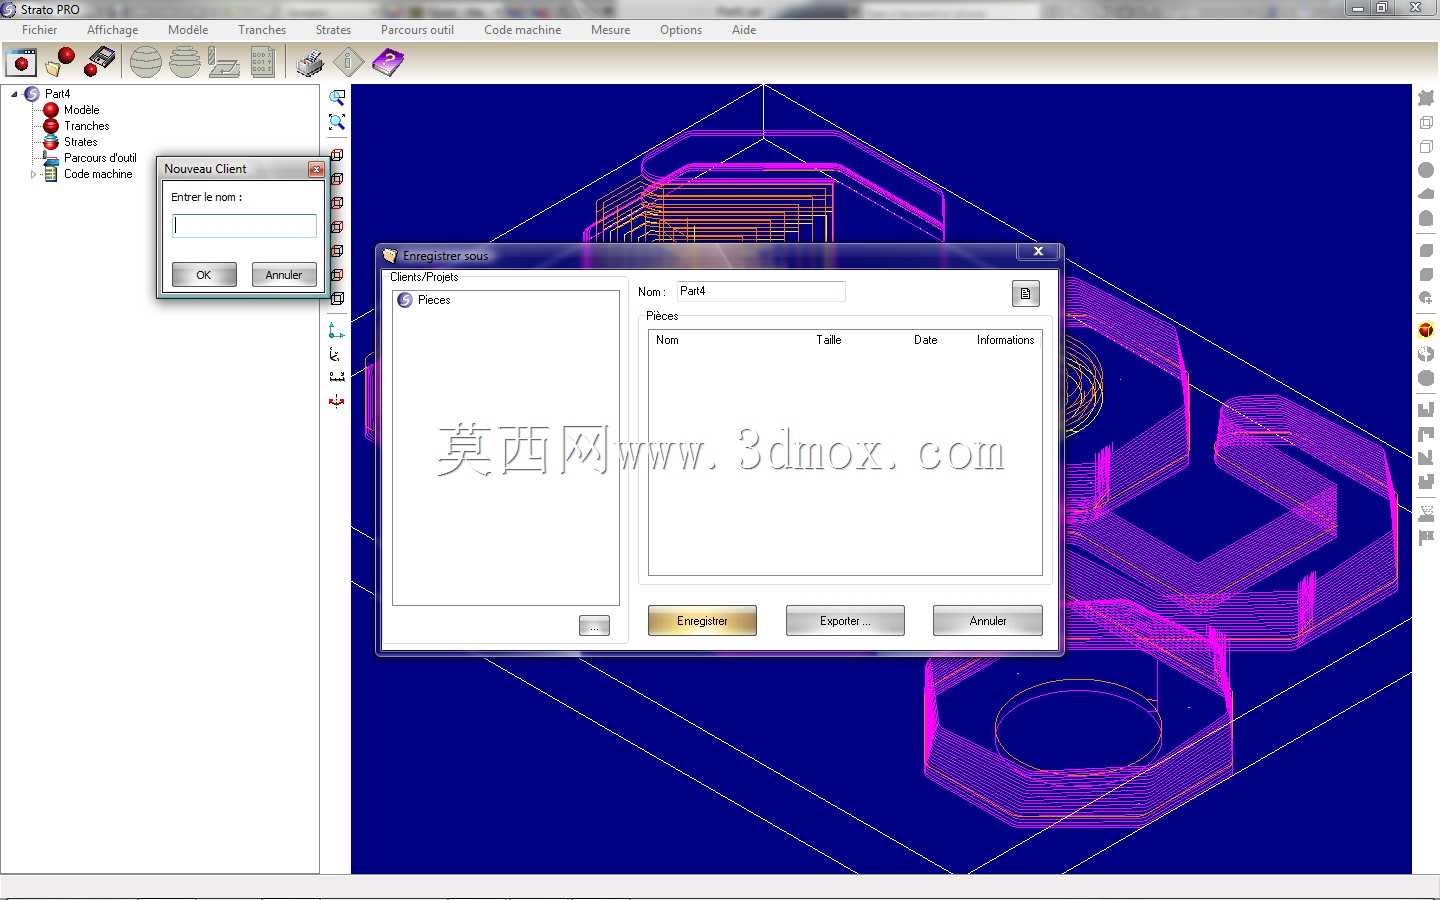Click the Informations column header
Viewport: 1440px width, 900px height.
pyautogui.click(x=1005, y=340)
